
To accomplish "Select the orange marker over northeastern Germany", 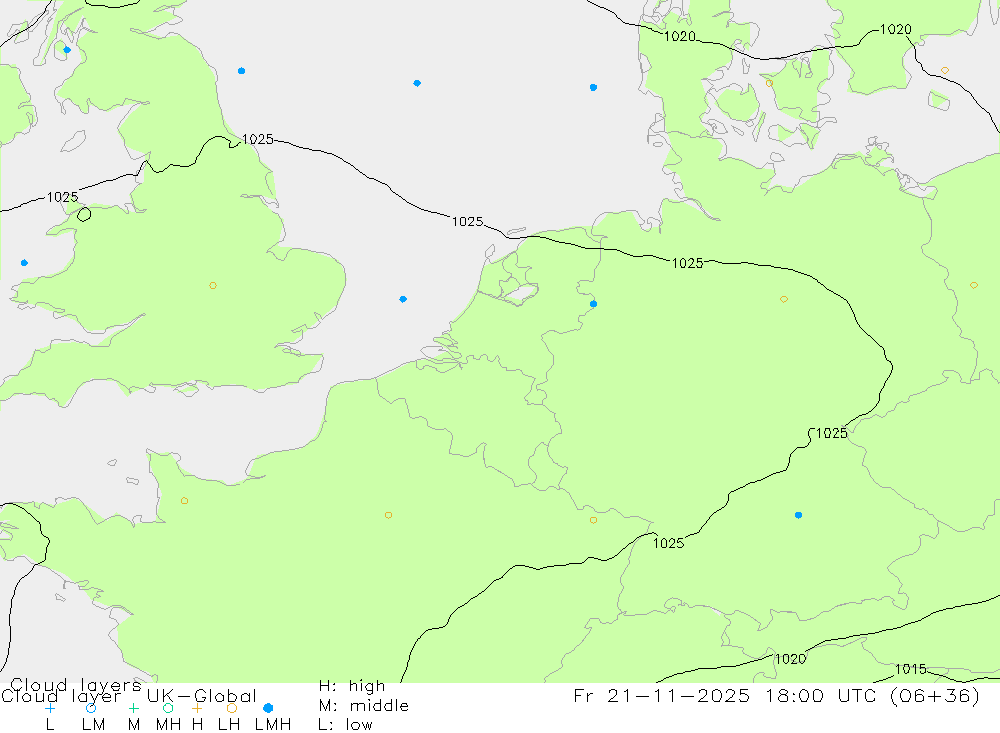I will 784,299.
